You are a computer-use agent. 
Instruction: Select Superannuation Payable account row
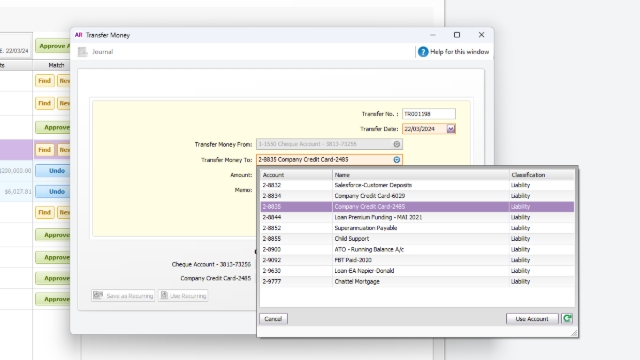tap(417, 228)
